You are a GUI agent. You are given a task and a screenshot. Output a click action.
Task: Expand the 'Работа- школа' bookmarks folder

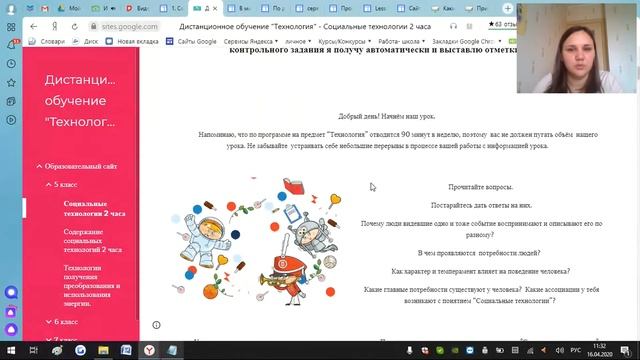tap(402, 41)
